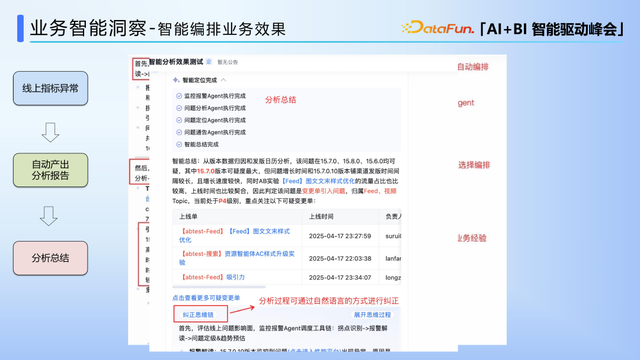Click the horizontal scrollbar under the table

point(219,287)
